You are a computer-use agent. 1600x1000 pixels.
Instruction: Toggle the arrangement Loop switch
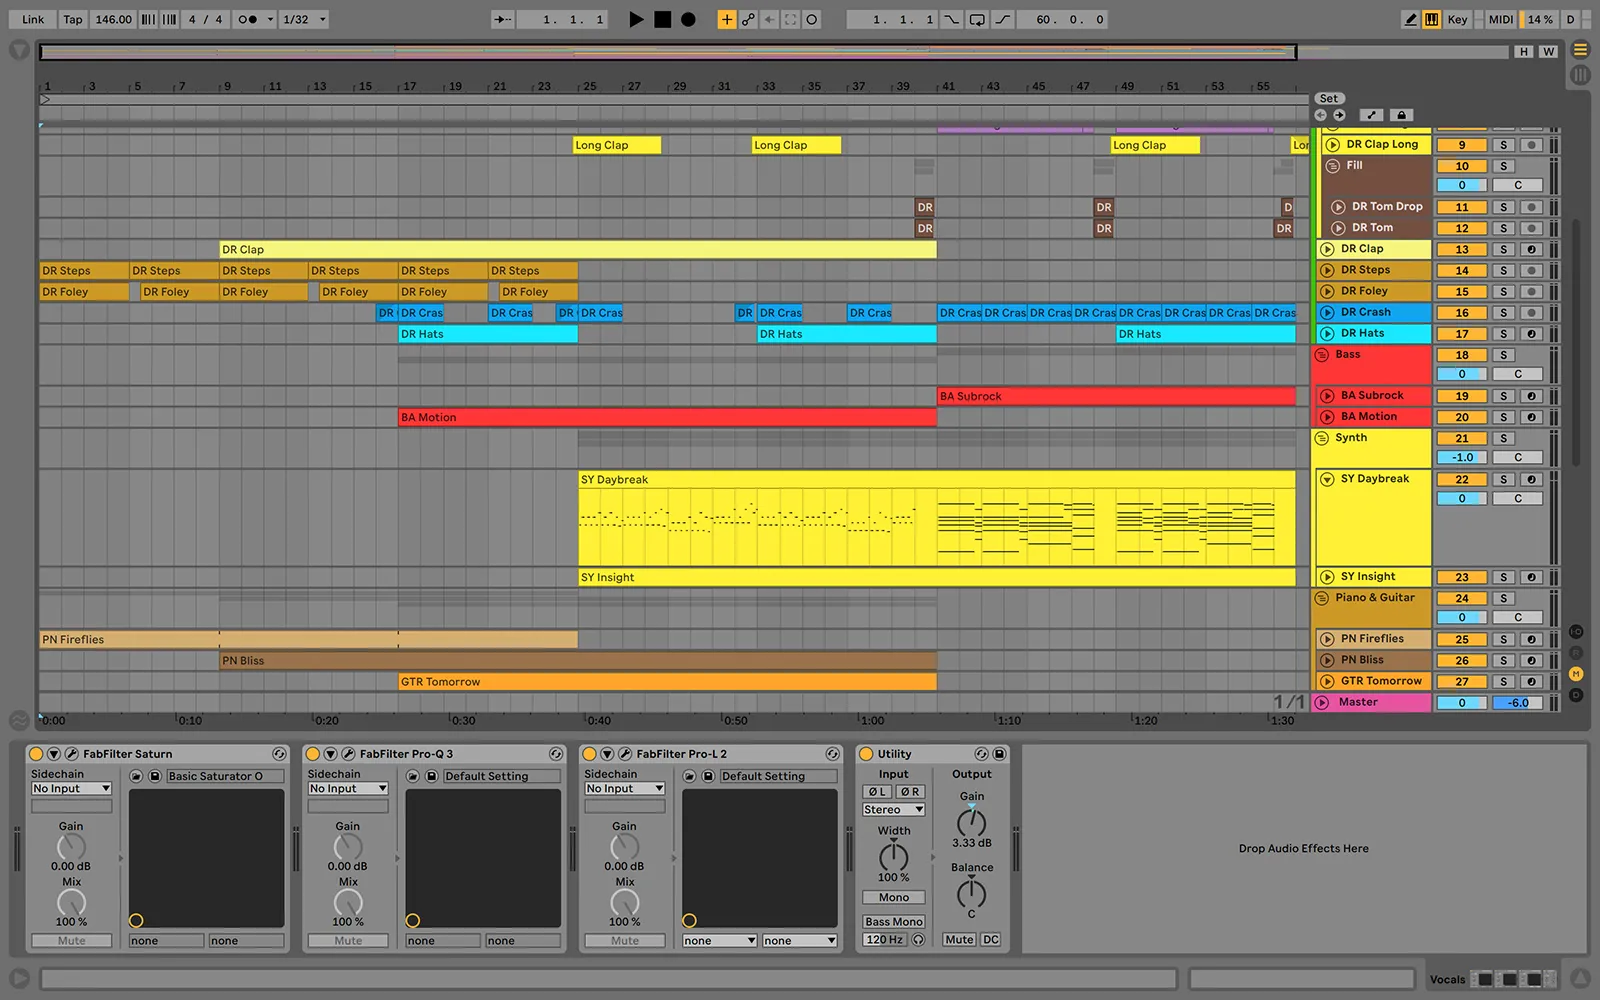pos(977,19)
